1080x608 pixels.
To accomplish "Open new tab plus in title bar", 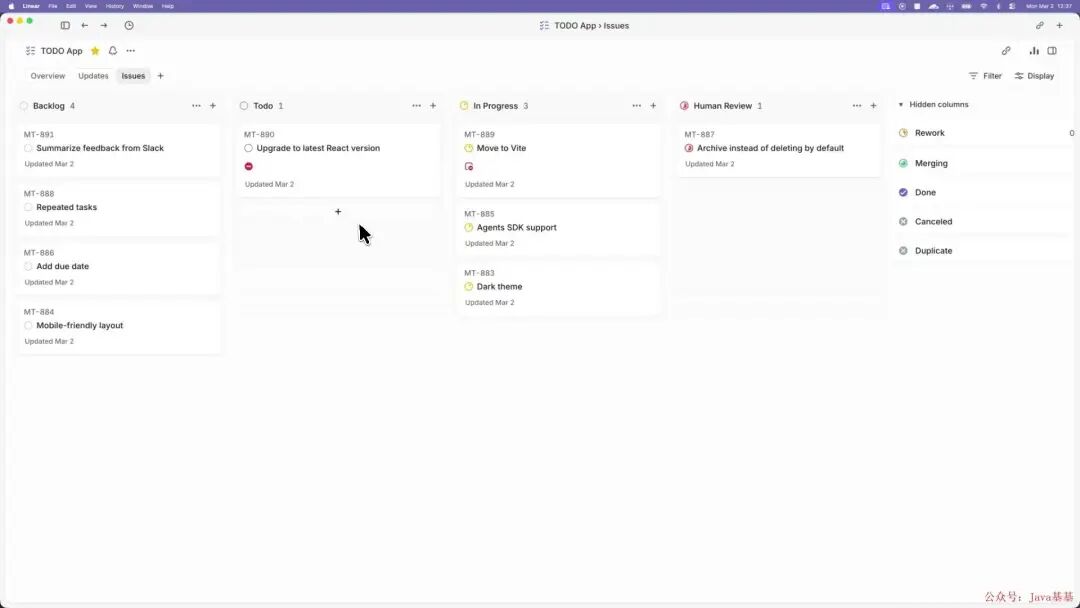I will (x=1059, y=25).
